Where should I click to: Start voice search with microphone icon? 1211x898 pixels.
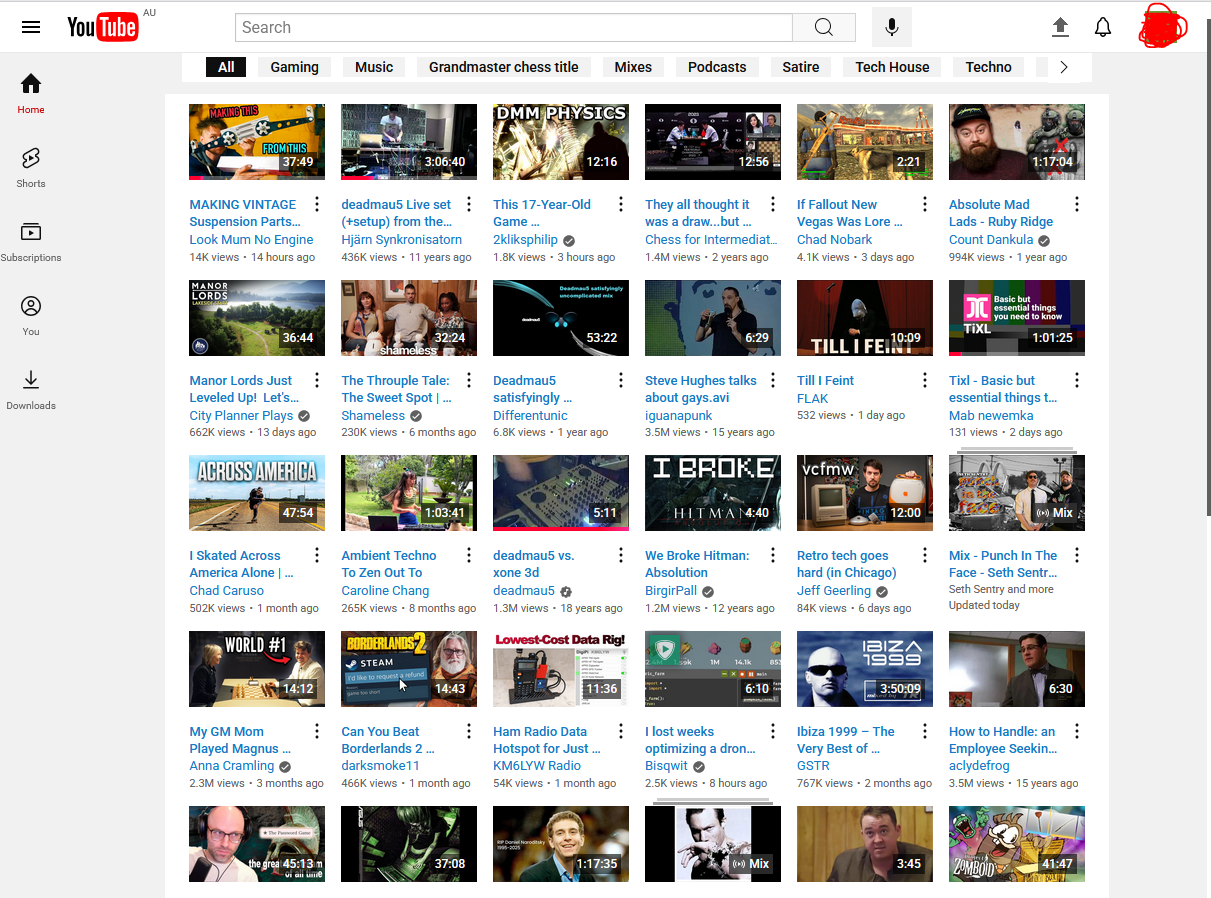point(892,27)
